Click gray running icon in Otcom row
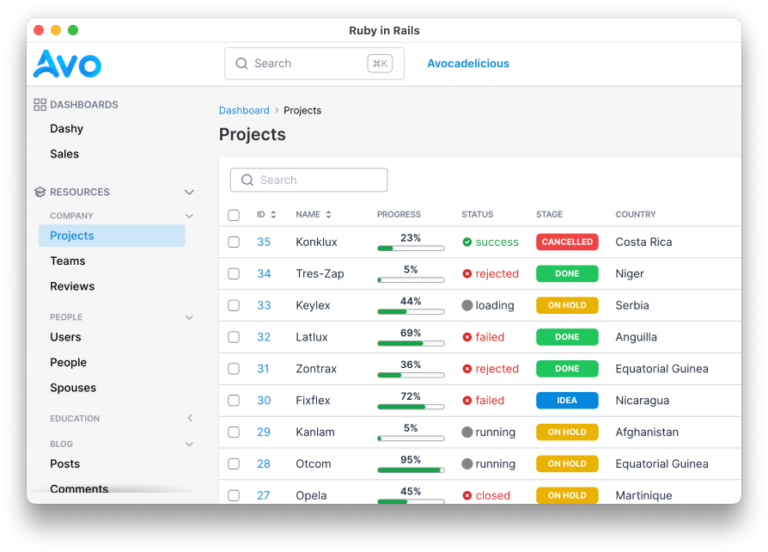This screenshot has width=768, height=552. pos(467,464)
